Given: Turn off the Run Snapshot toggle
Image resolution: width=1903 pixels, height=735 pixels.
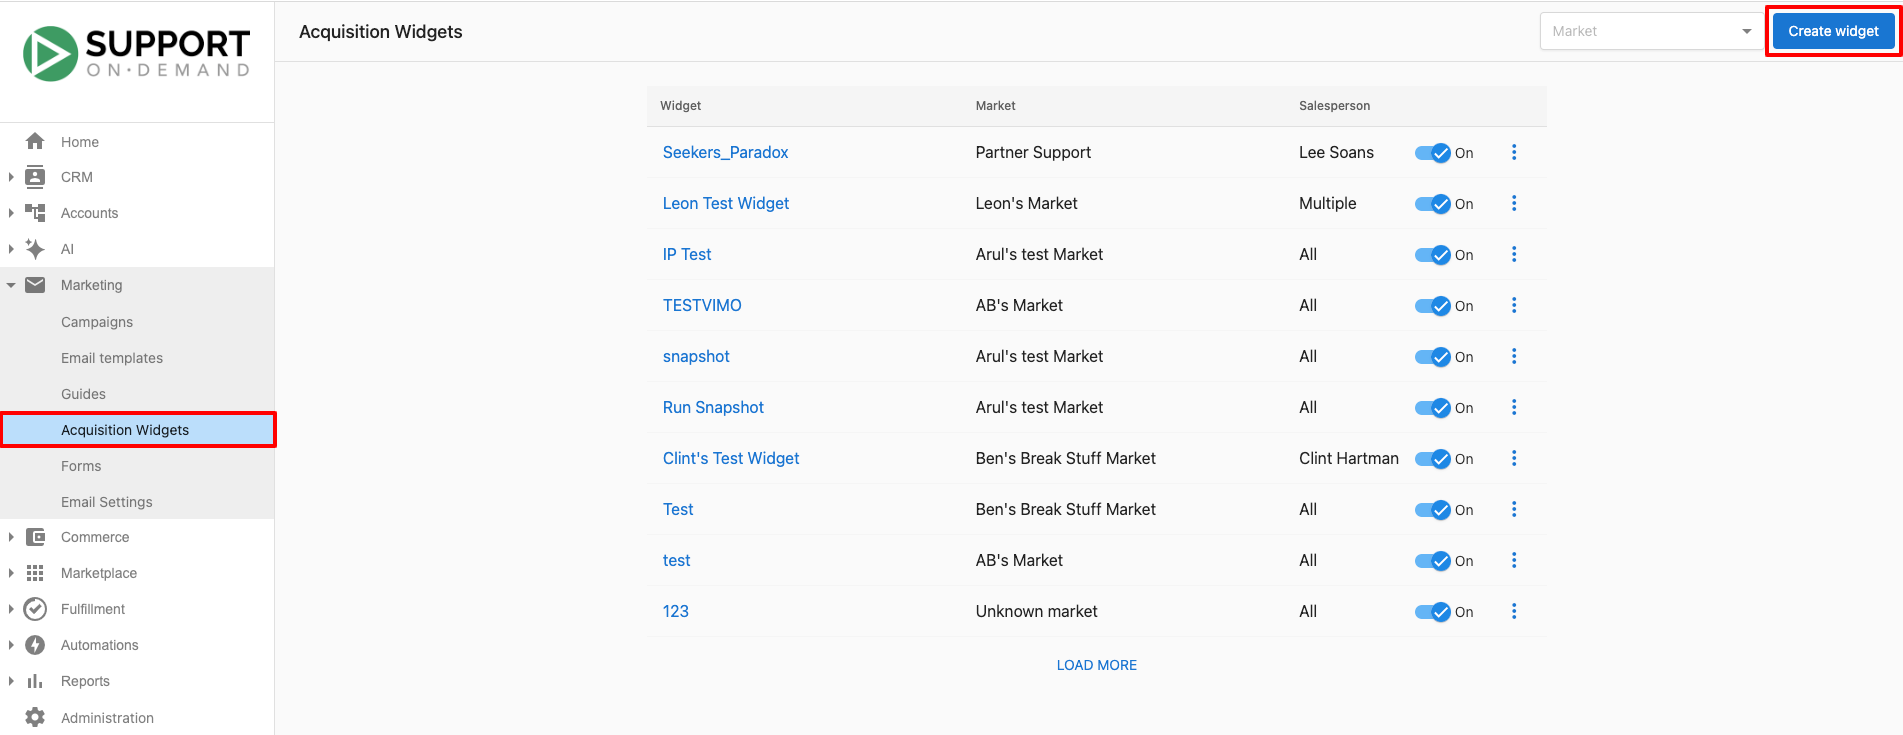Looking at the screenshot, I should pos(1433,408).
